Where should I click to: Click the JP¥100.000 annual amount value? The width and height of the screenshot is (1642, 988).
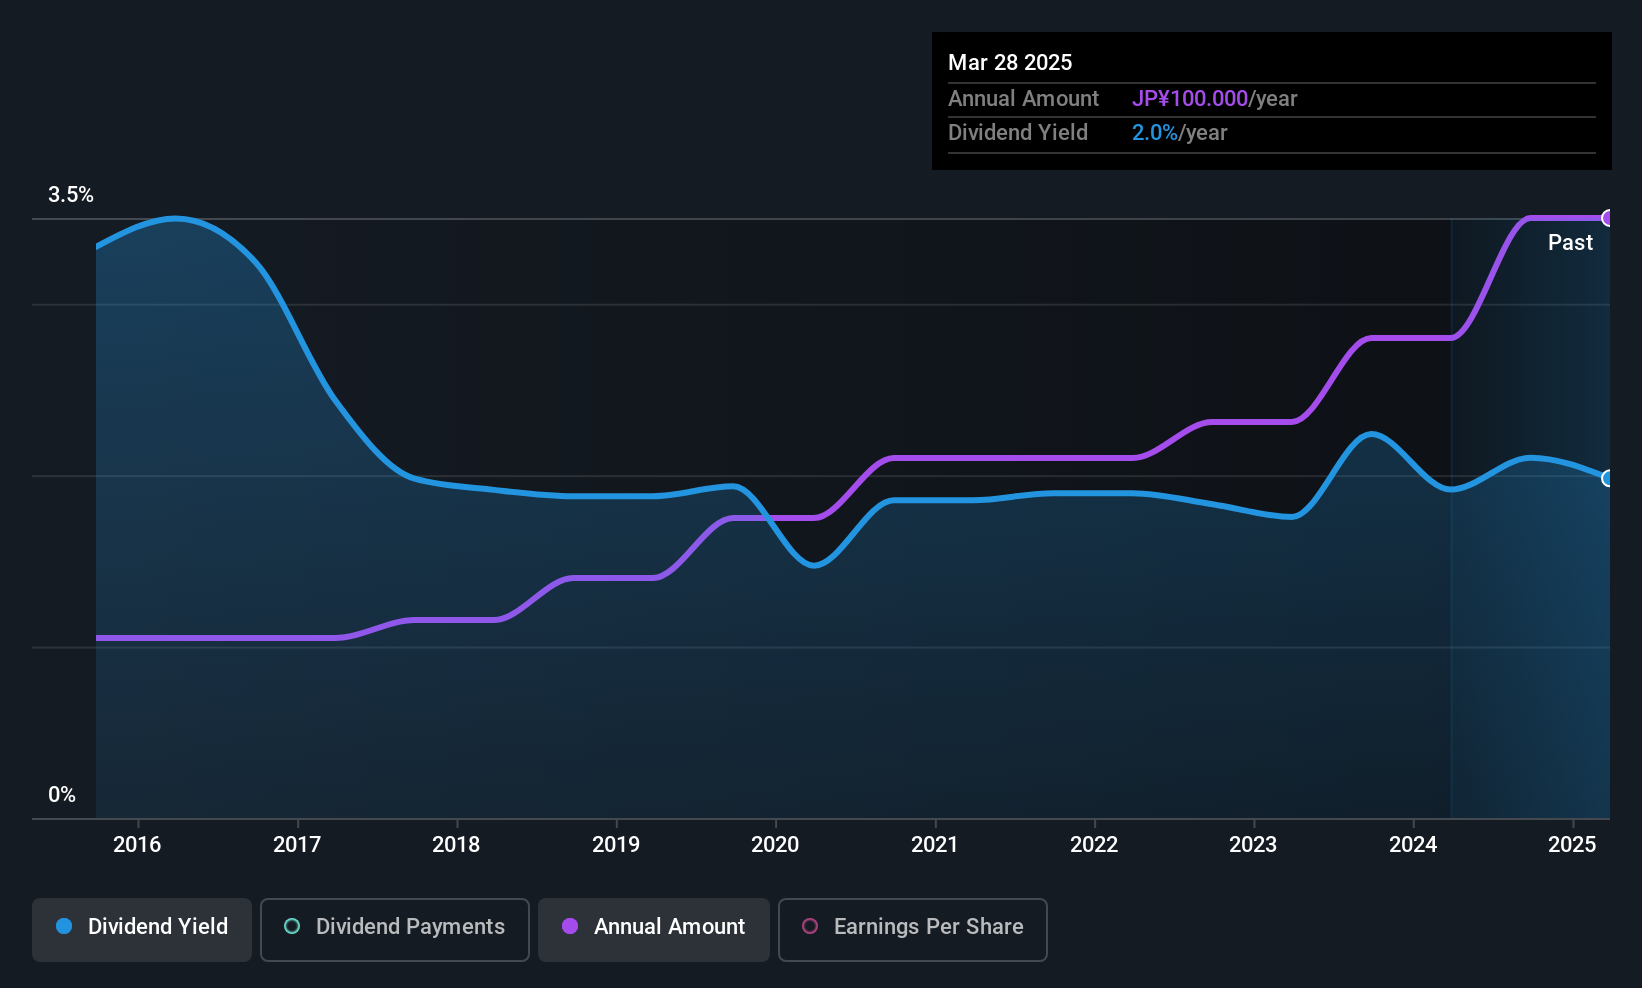tap(1190, 99)
